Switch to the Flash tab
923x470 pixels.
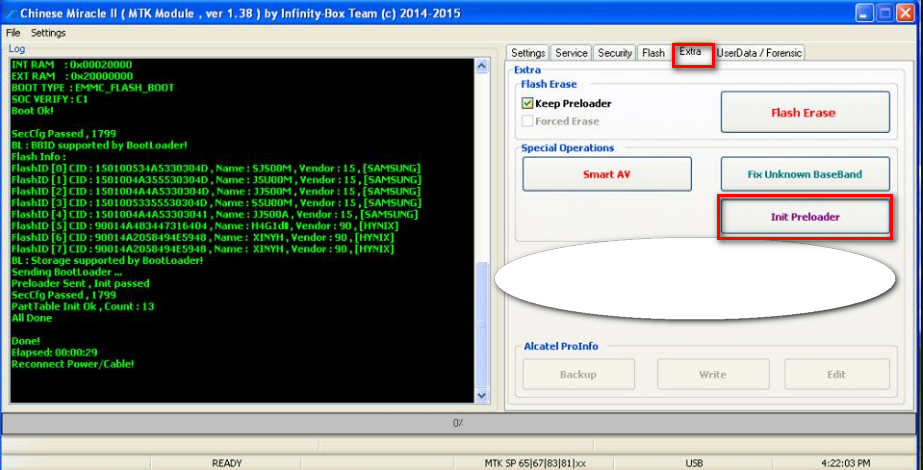653,53
